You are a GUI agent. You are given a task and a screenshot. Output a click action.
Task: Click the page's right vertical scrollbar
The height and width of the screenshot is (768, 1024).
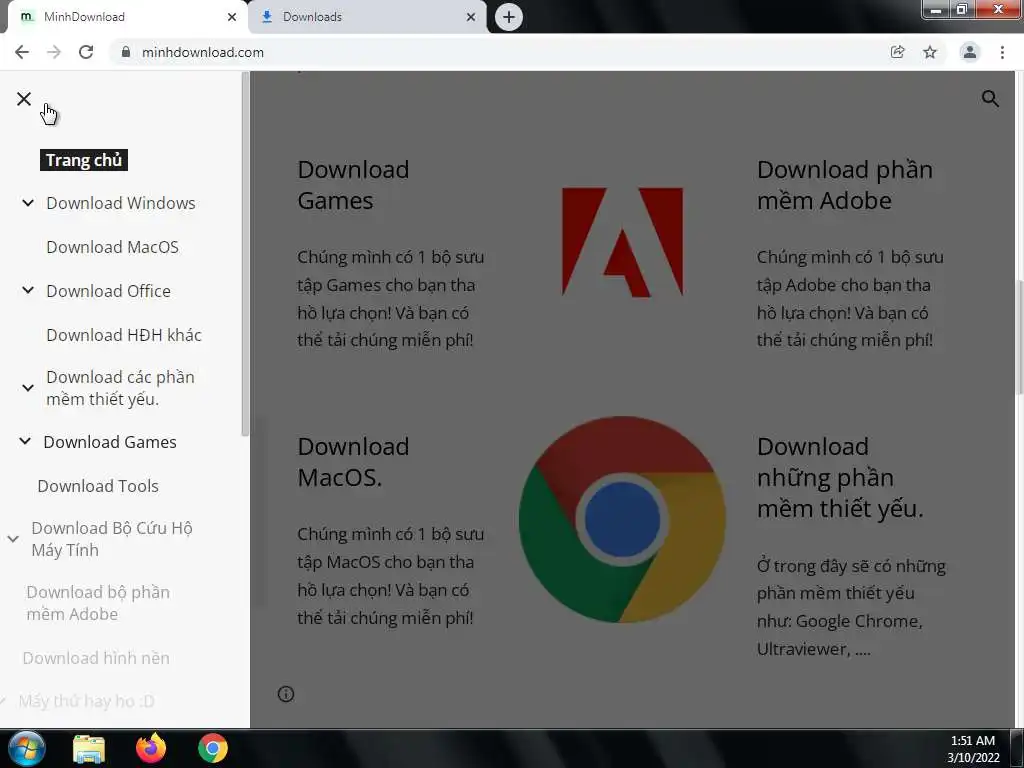1019,336
